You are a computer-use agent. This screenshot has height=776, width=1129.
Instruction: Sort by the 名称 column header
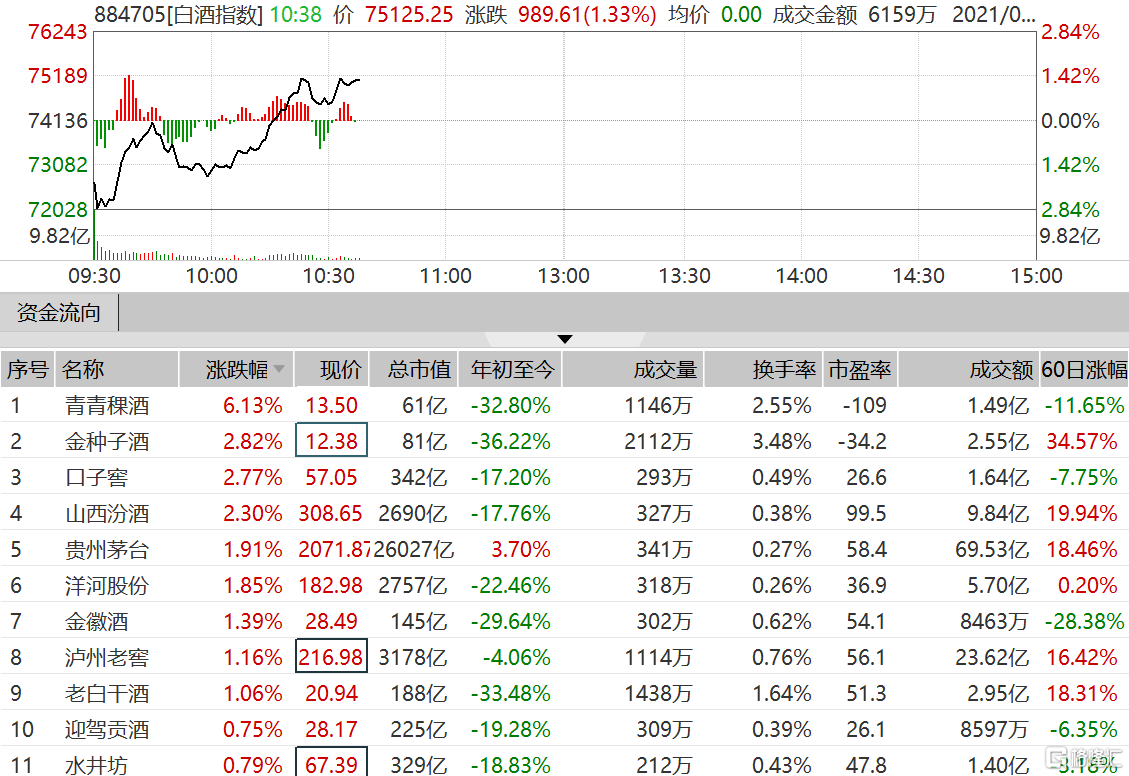pyautogui.click(x=116, y=369)
